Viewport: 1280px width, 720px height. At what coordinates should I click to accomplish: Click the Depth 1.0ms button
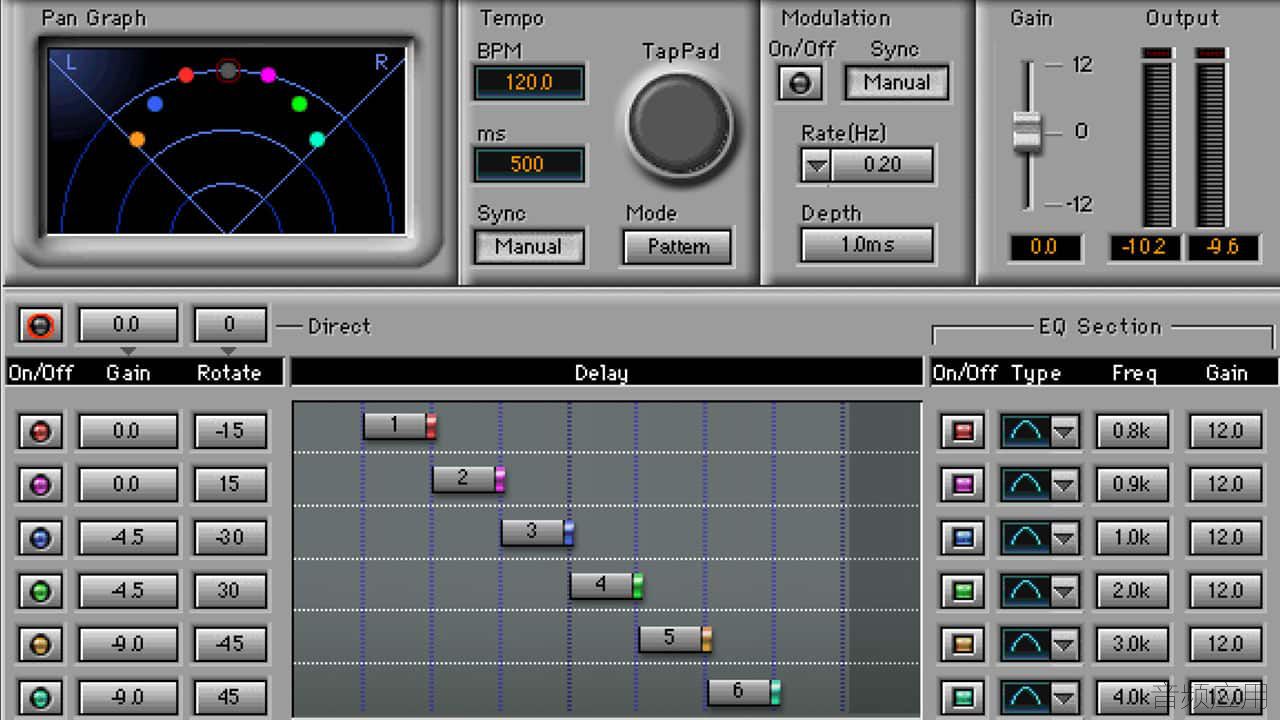click(867, 244)
